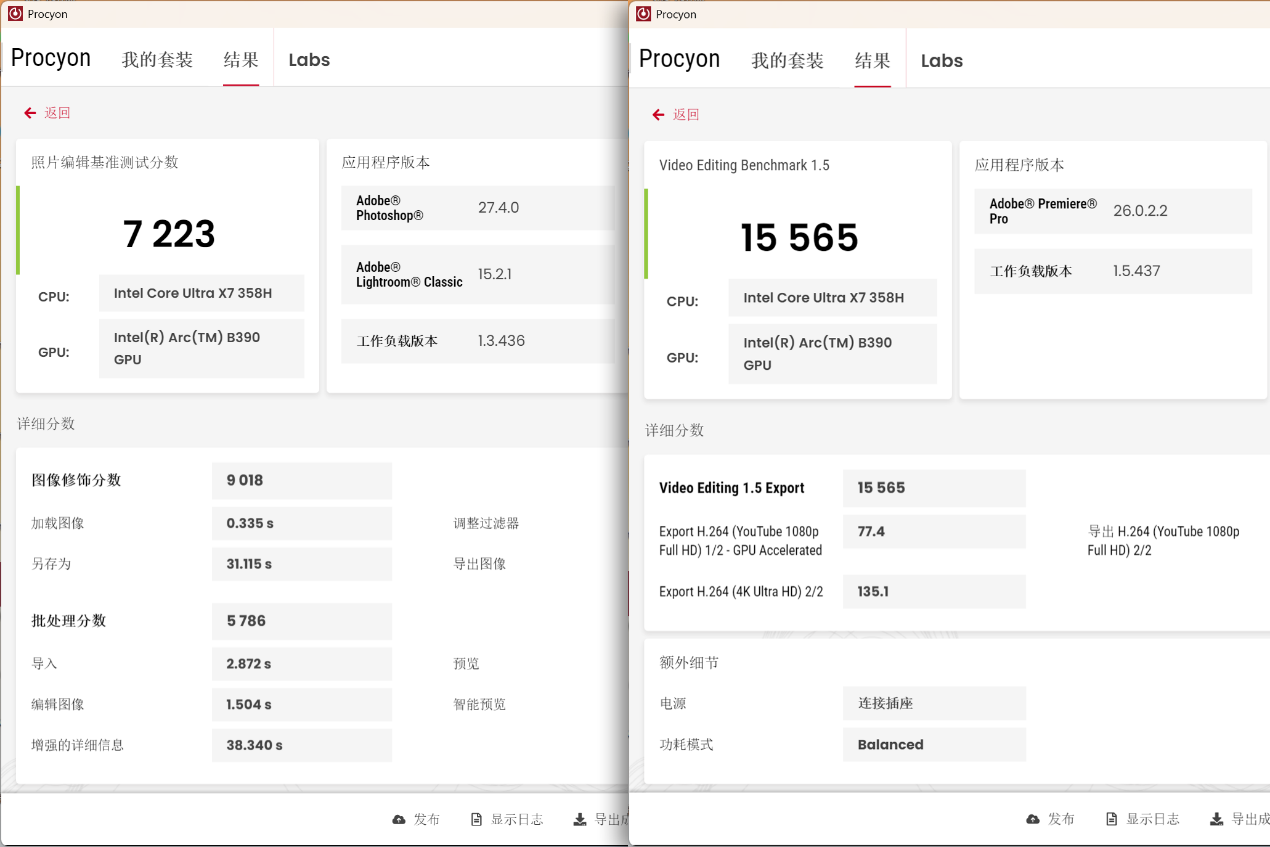The height and width of the screenshot is (847, 1270).
Task: Click 照片编辑基准测试分数 heading
Action: point(105,162)
